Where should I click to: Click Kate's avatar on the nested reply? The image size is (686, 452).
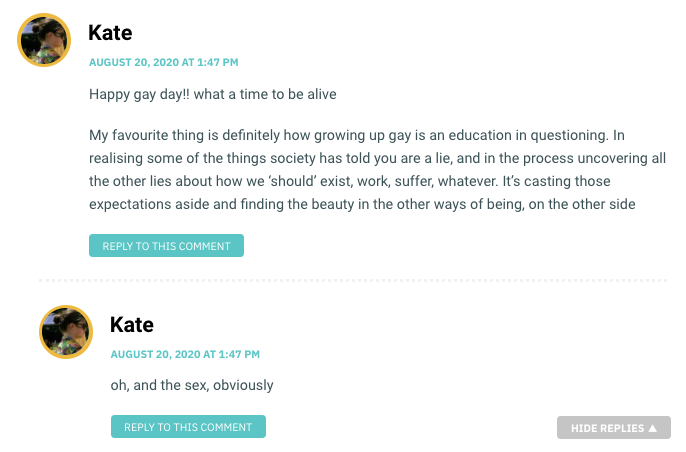(66, 332)
